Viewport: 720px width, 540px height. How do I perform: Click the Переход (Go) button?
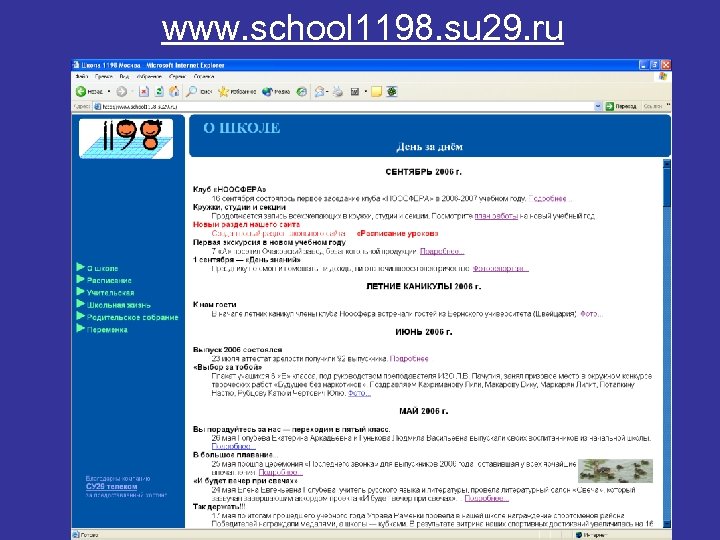(x=621, y=107)
